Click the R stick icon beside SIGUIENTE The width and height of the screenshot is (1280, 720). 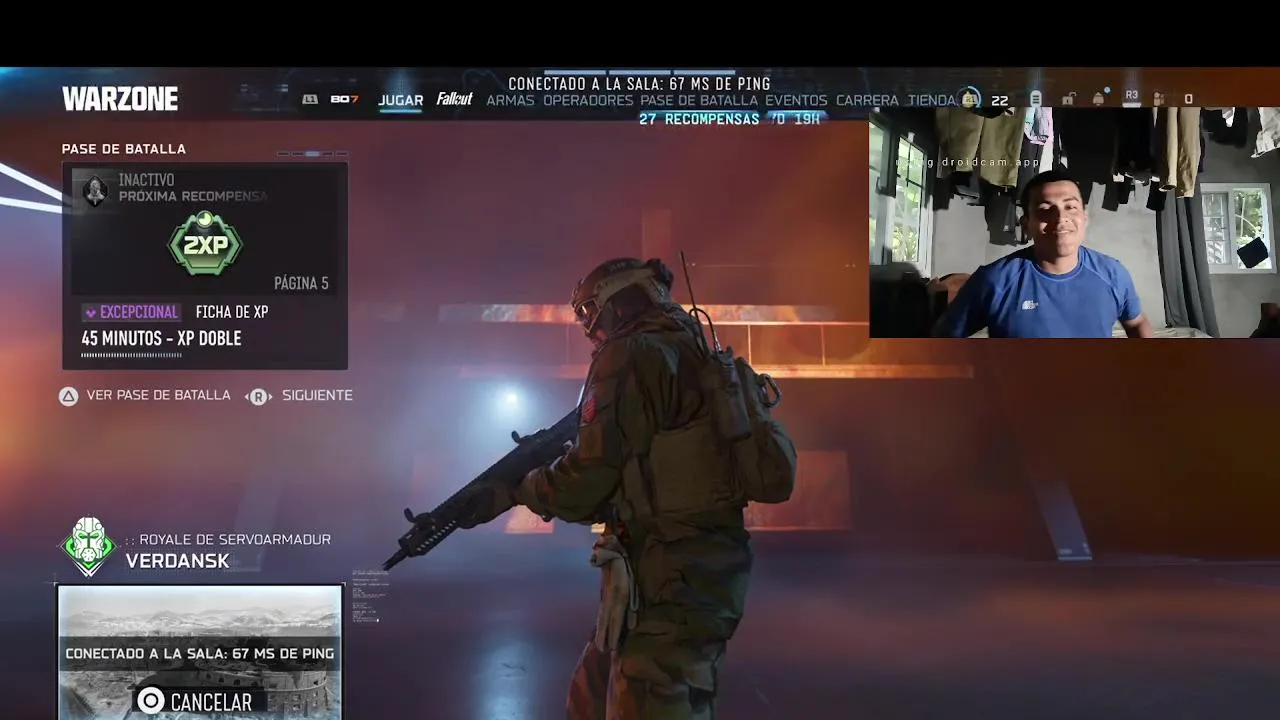(x=259, y=396)
